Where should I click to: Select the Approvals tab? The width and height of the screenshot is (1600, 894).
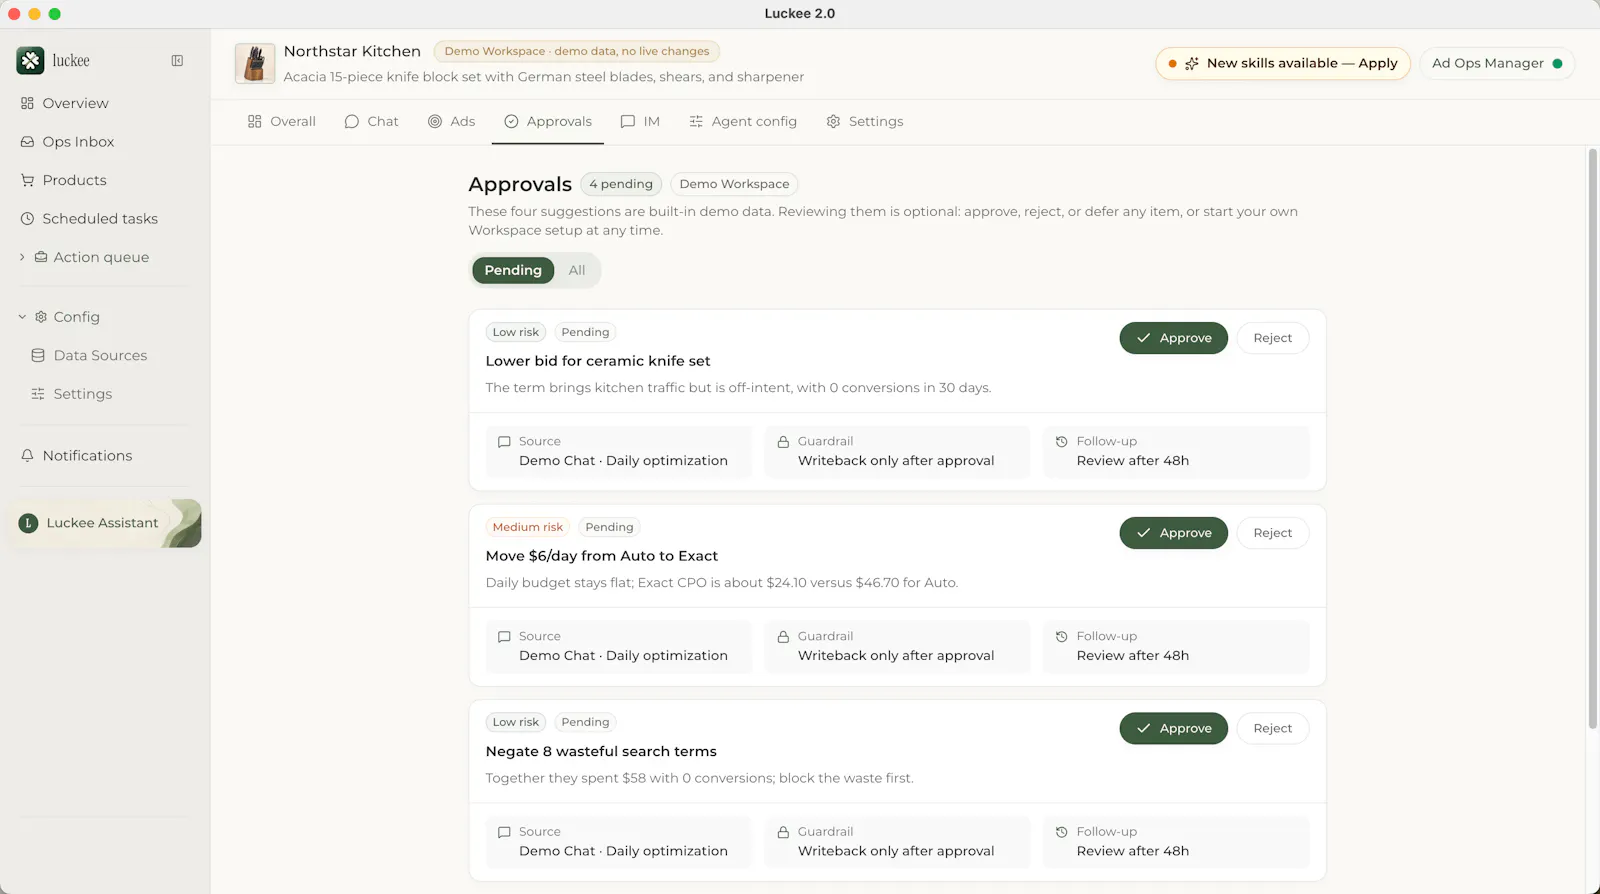pos(548,121)
